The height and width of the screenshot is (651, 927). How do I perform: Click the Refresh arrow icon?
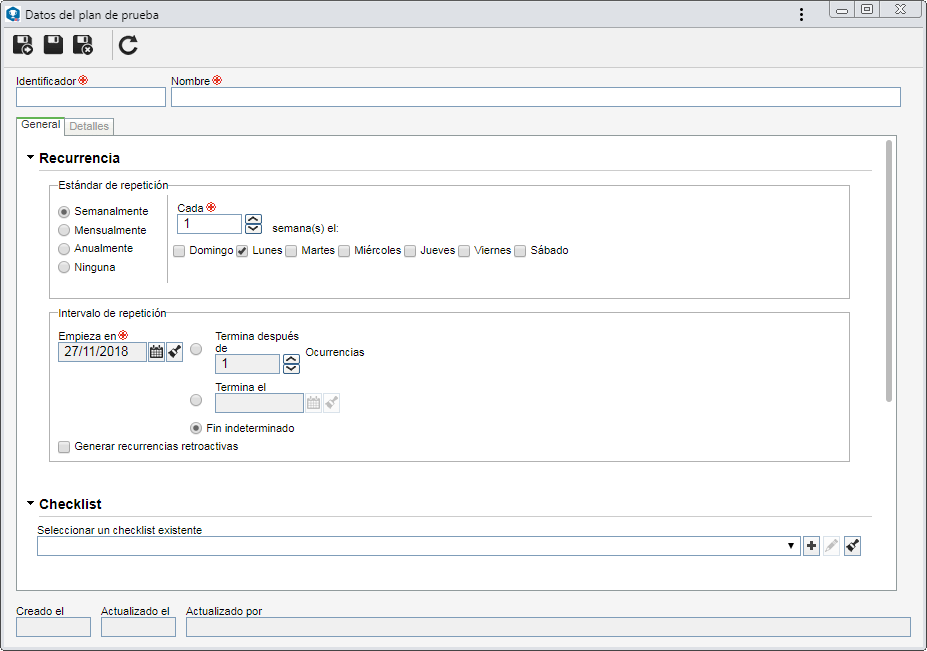coord(128,46)
